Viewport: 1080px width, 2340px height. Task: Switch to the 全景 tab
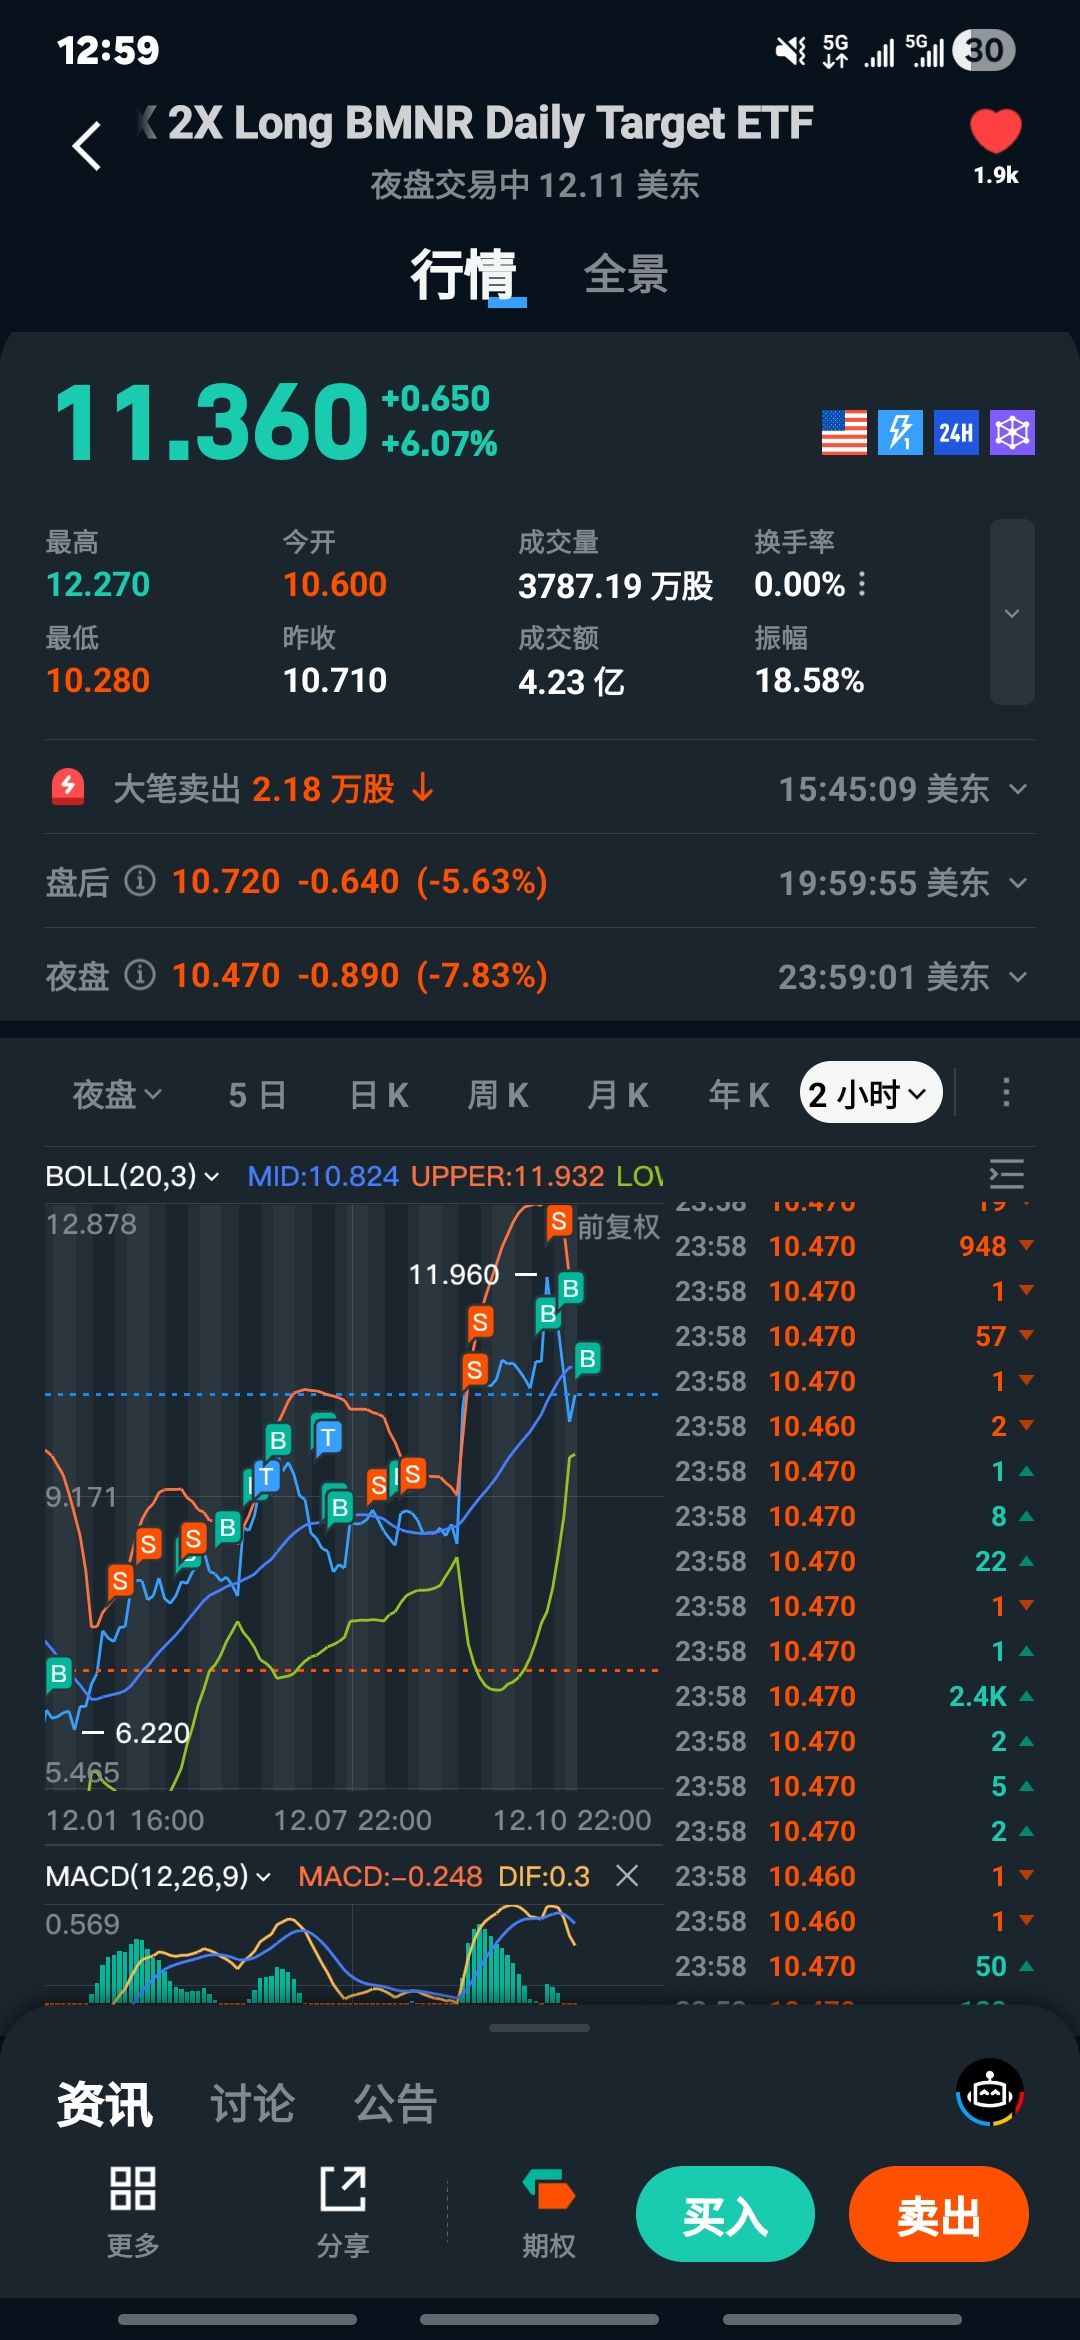(626, 274)
